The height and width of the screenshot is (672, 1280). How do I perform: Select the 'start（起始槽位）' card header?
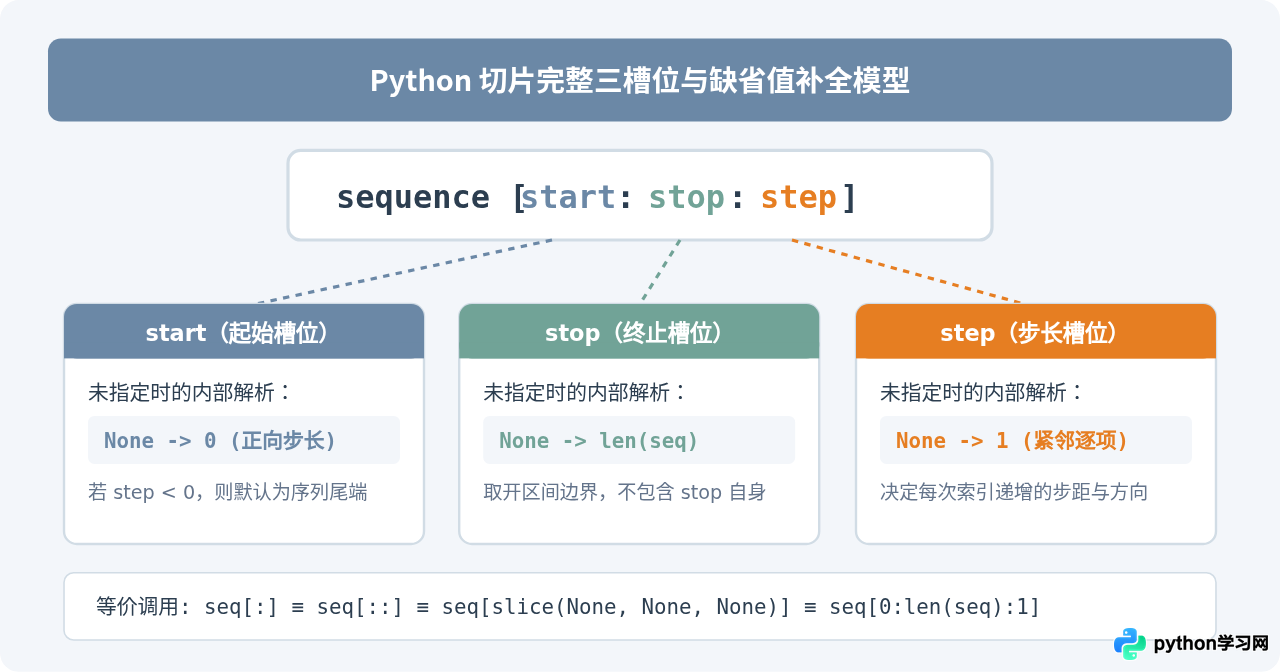(x=244, y=332)
